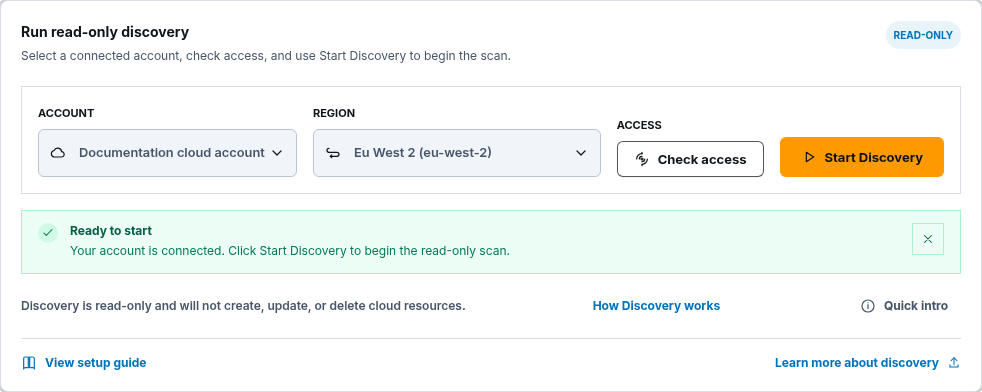Open the View setup guide link
The width and height of the screenshot is (982, 392).
(84, 363)
